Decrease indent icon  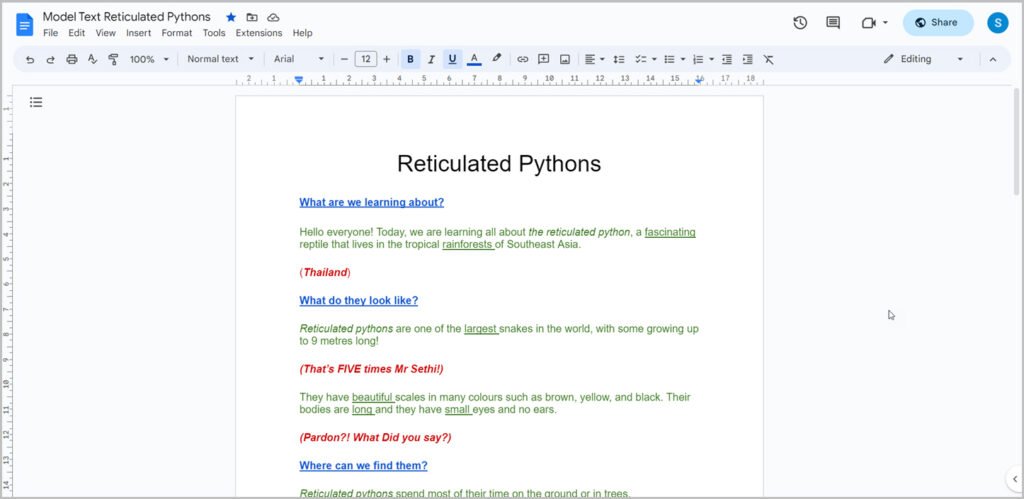click(727, 59)
